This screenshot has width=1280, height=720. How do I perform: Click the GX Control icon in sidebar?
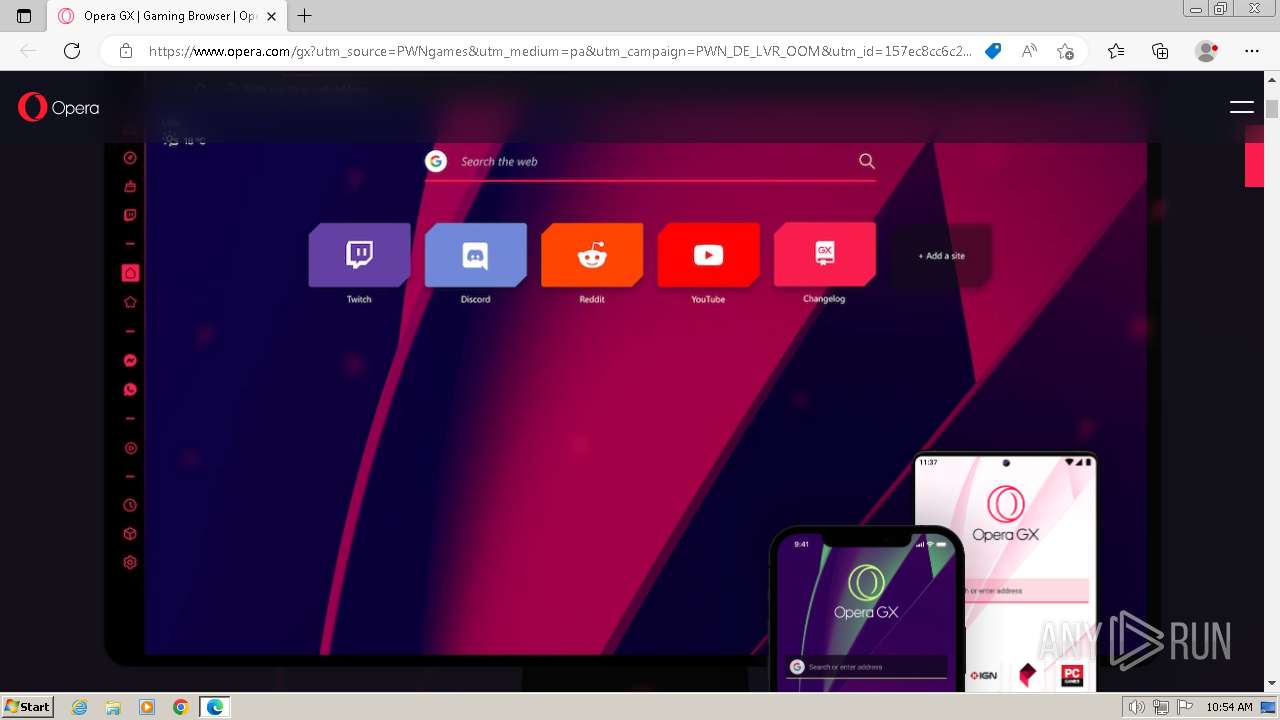130,157
